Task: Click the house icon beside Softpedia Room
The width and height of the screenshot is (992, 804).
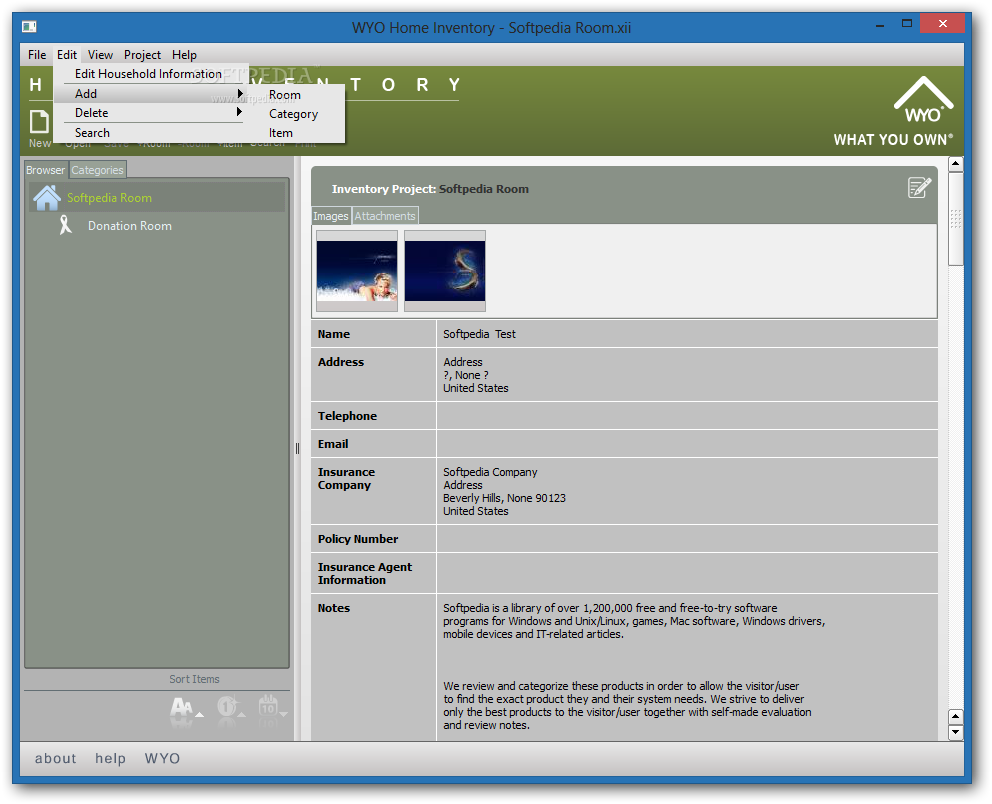Action: (x=47, y=197)
